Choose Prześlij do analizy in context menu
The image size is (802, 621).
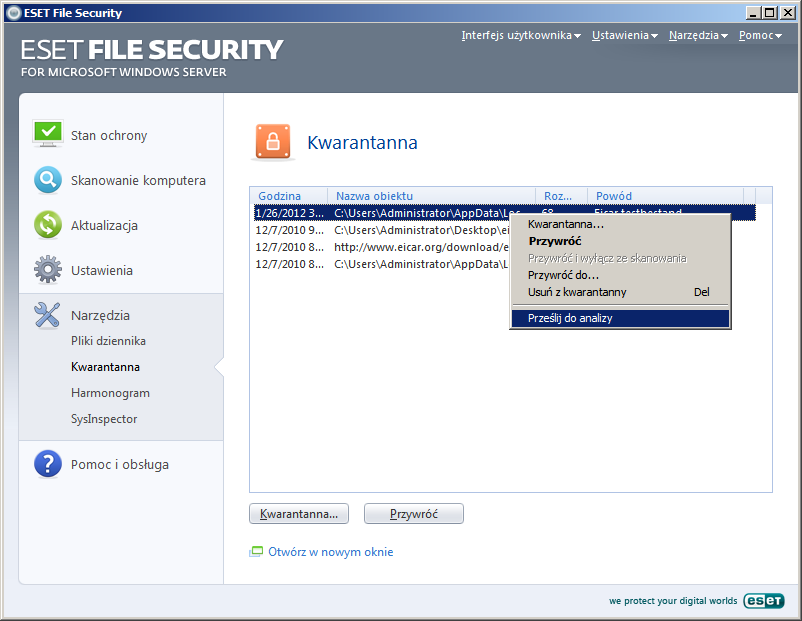620,318
